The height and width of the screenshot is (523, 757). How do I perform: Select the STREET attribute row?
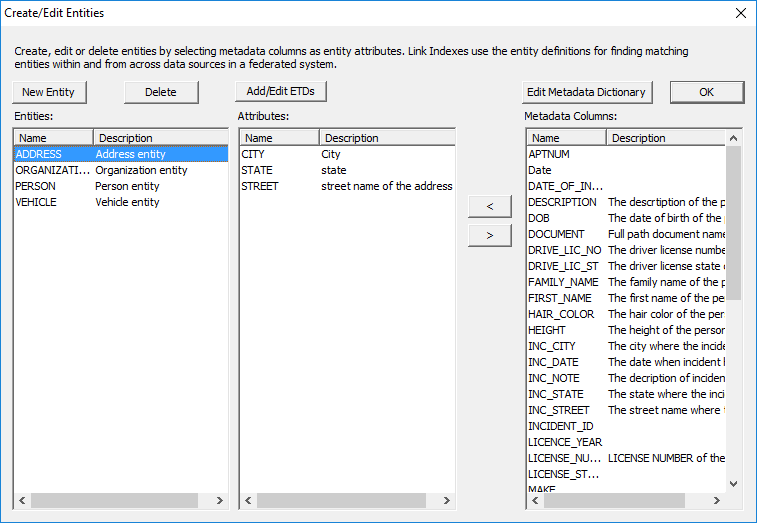point(260,186)
